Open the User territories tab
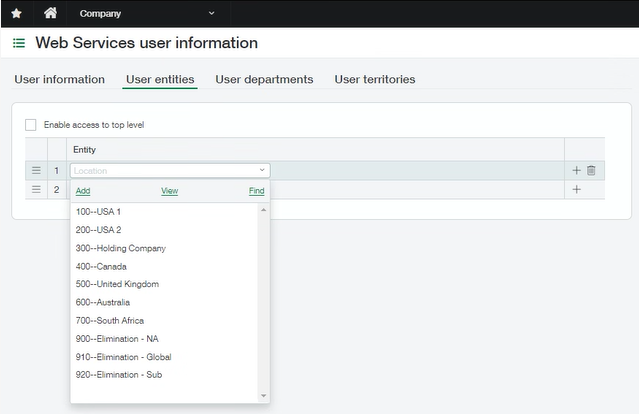This screenshot has width=639, height=414. pos(375,79)
